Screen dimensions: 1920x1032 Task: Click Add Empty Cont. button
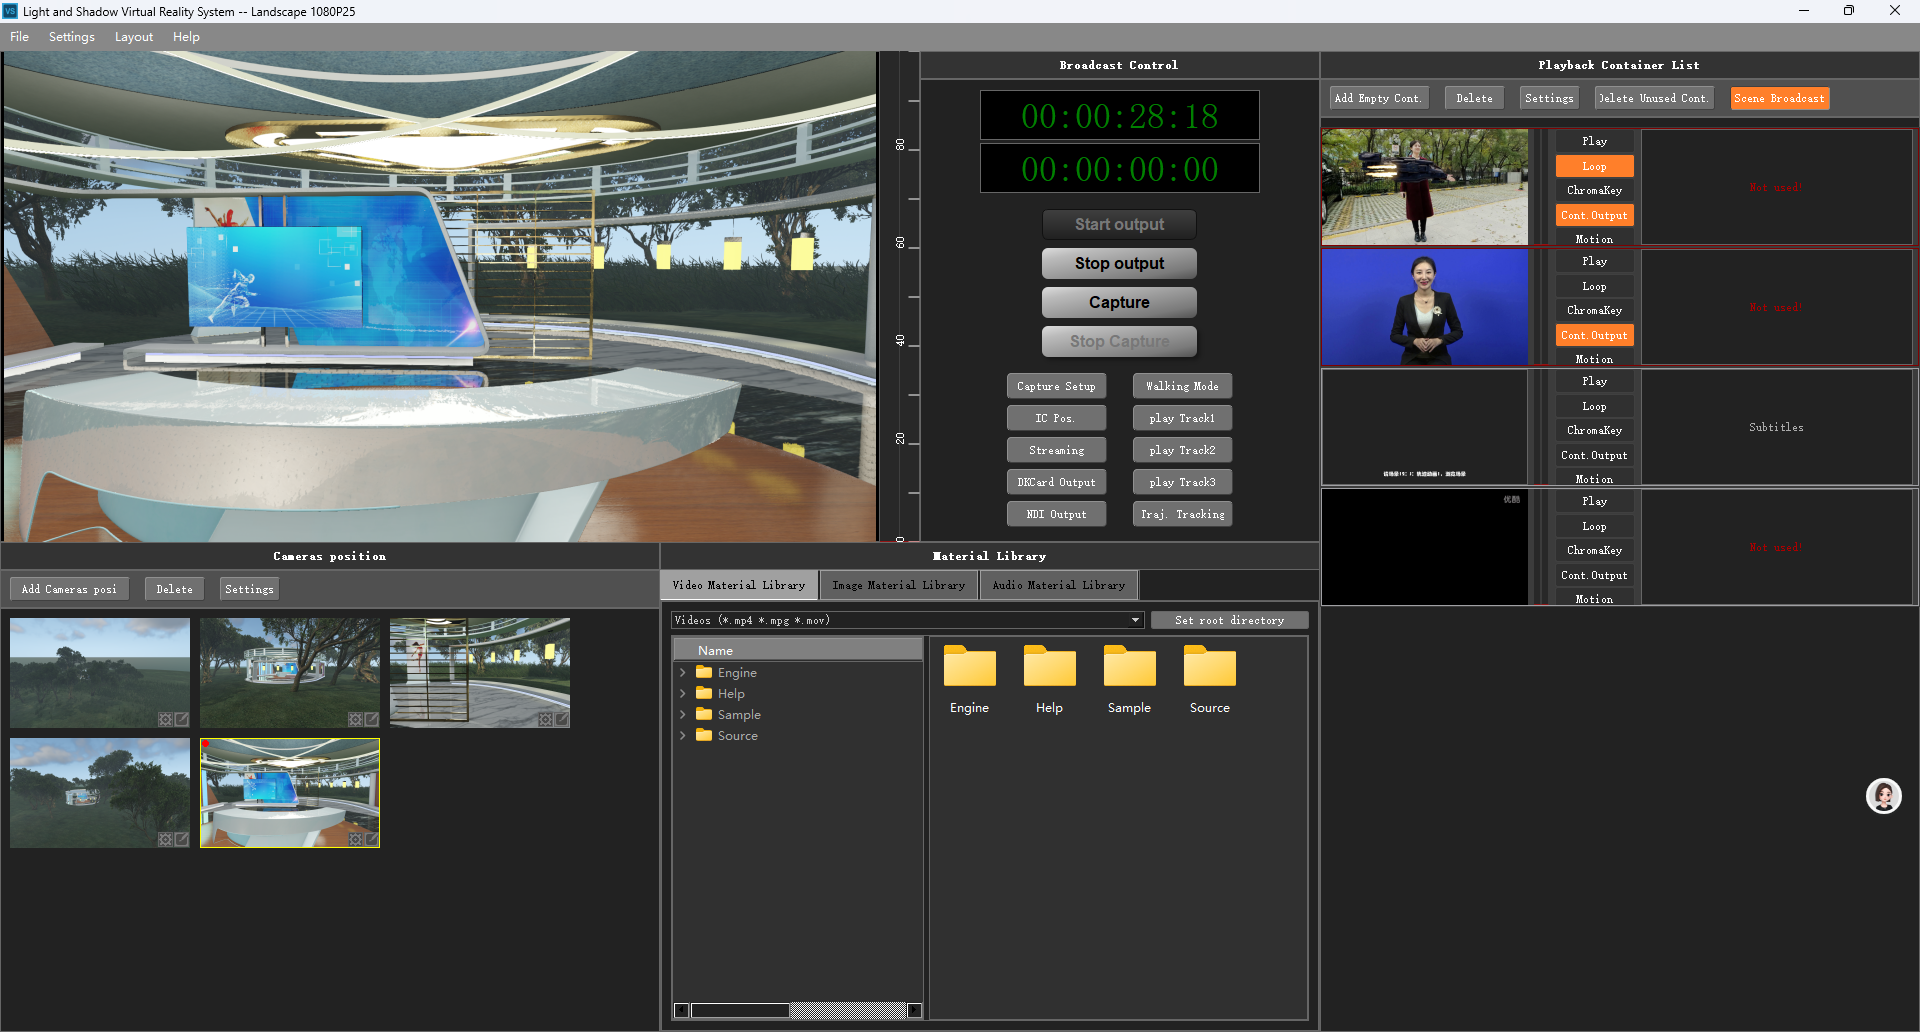point(1377,98)
